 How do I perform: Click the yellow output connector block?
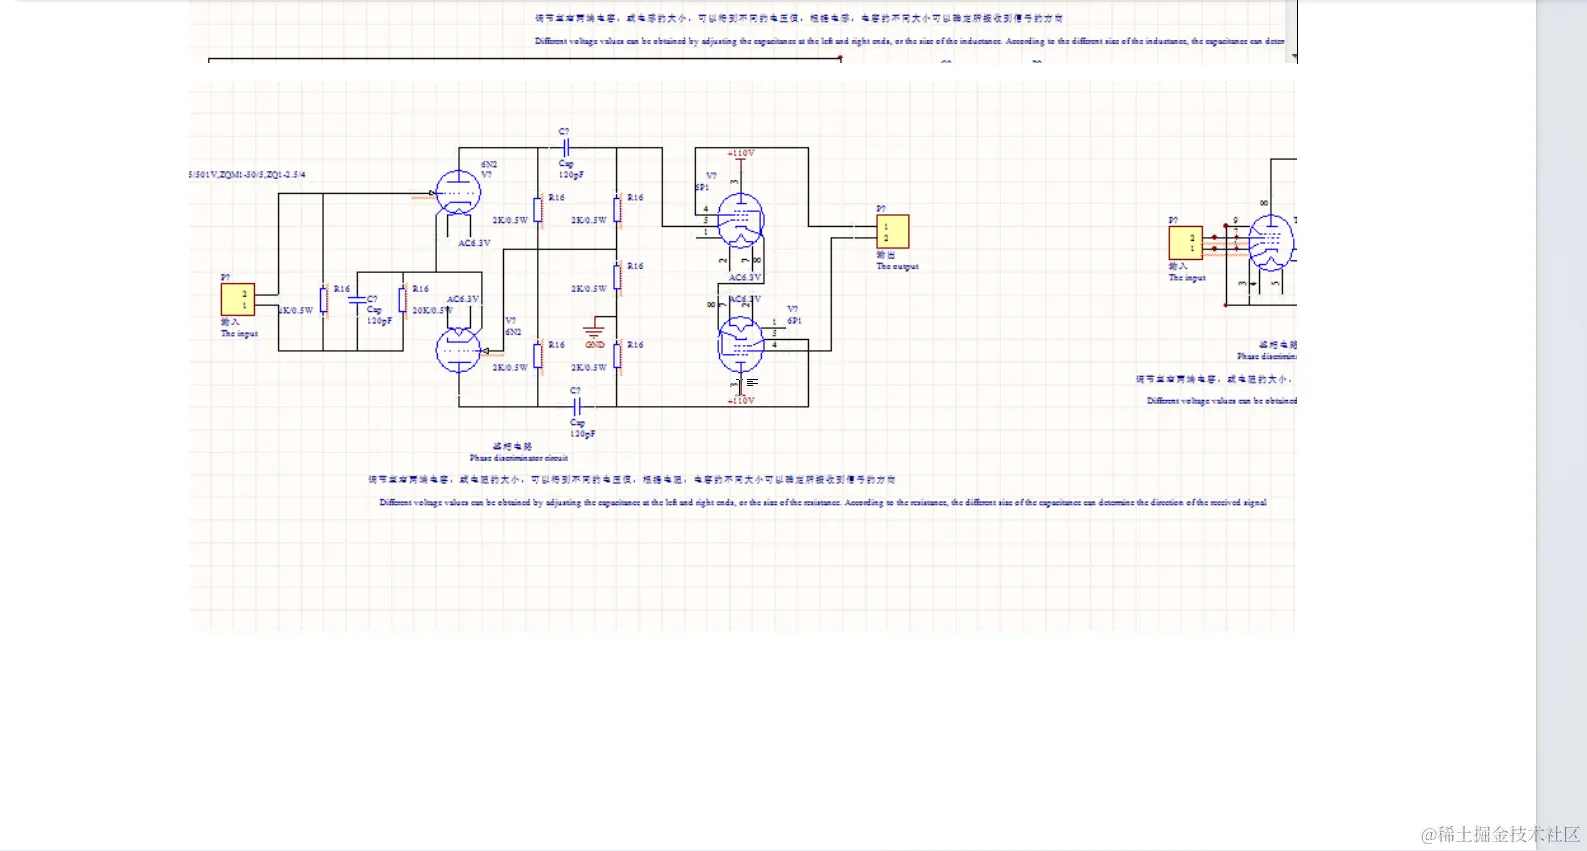(x=892, y=231)
